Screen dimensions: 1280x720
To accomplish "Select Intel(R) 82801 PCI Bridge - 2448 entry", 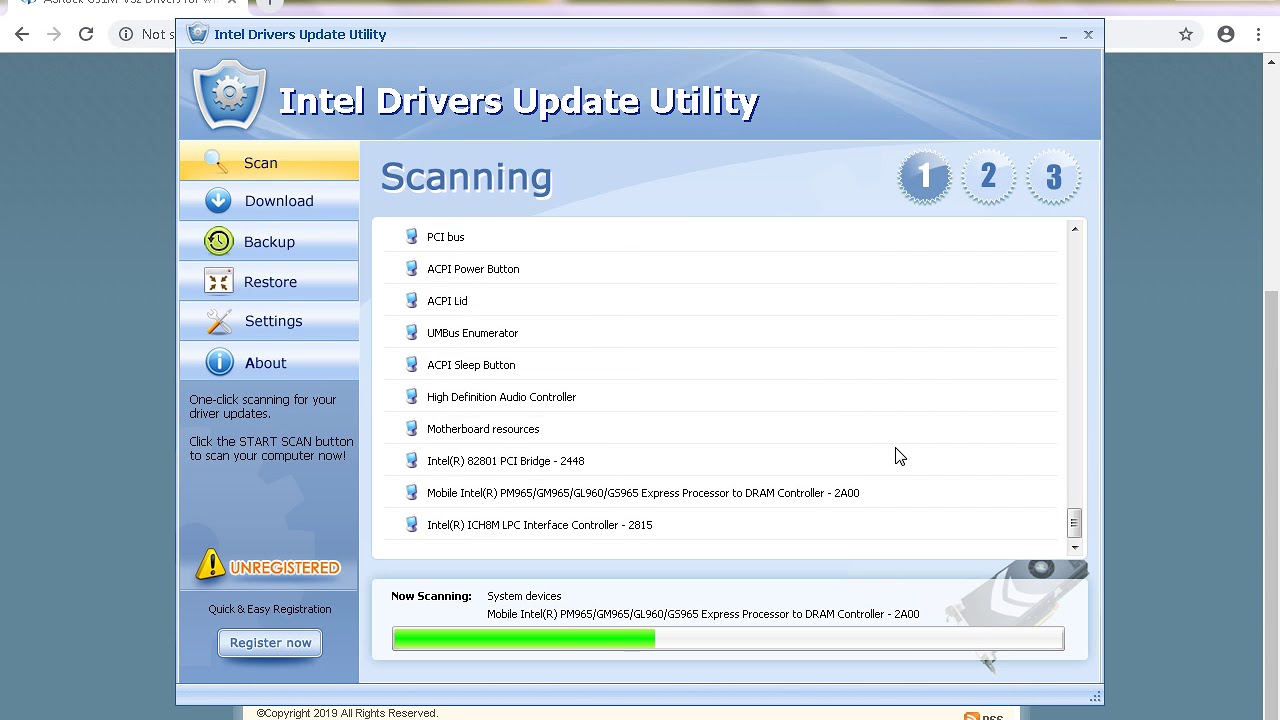I will point(721,461).
